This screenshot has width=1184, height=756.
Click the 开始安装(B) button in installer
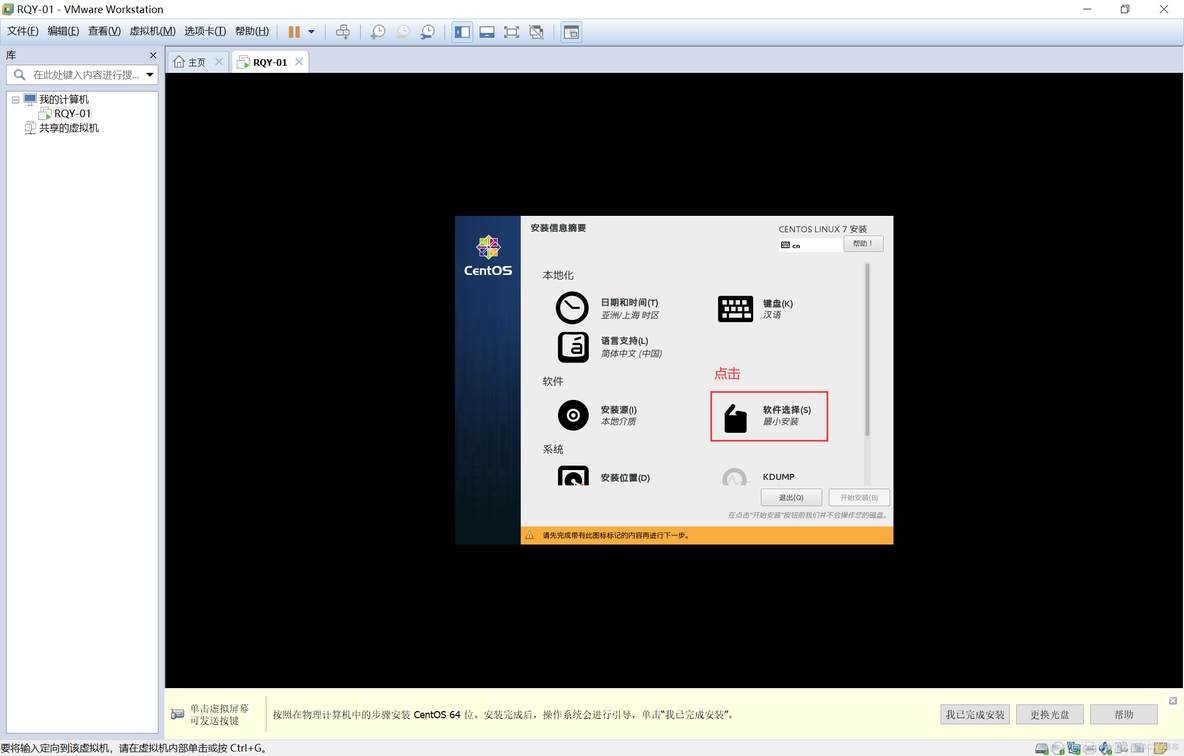pos(859,498)
